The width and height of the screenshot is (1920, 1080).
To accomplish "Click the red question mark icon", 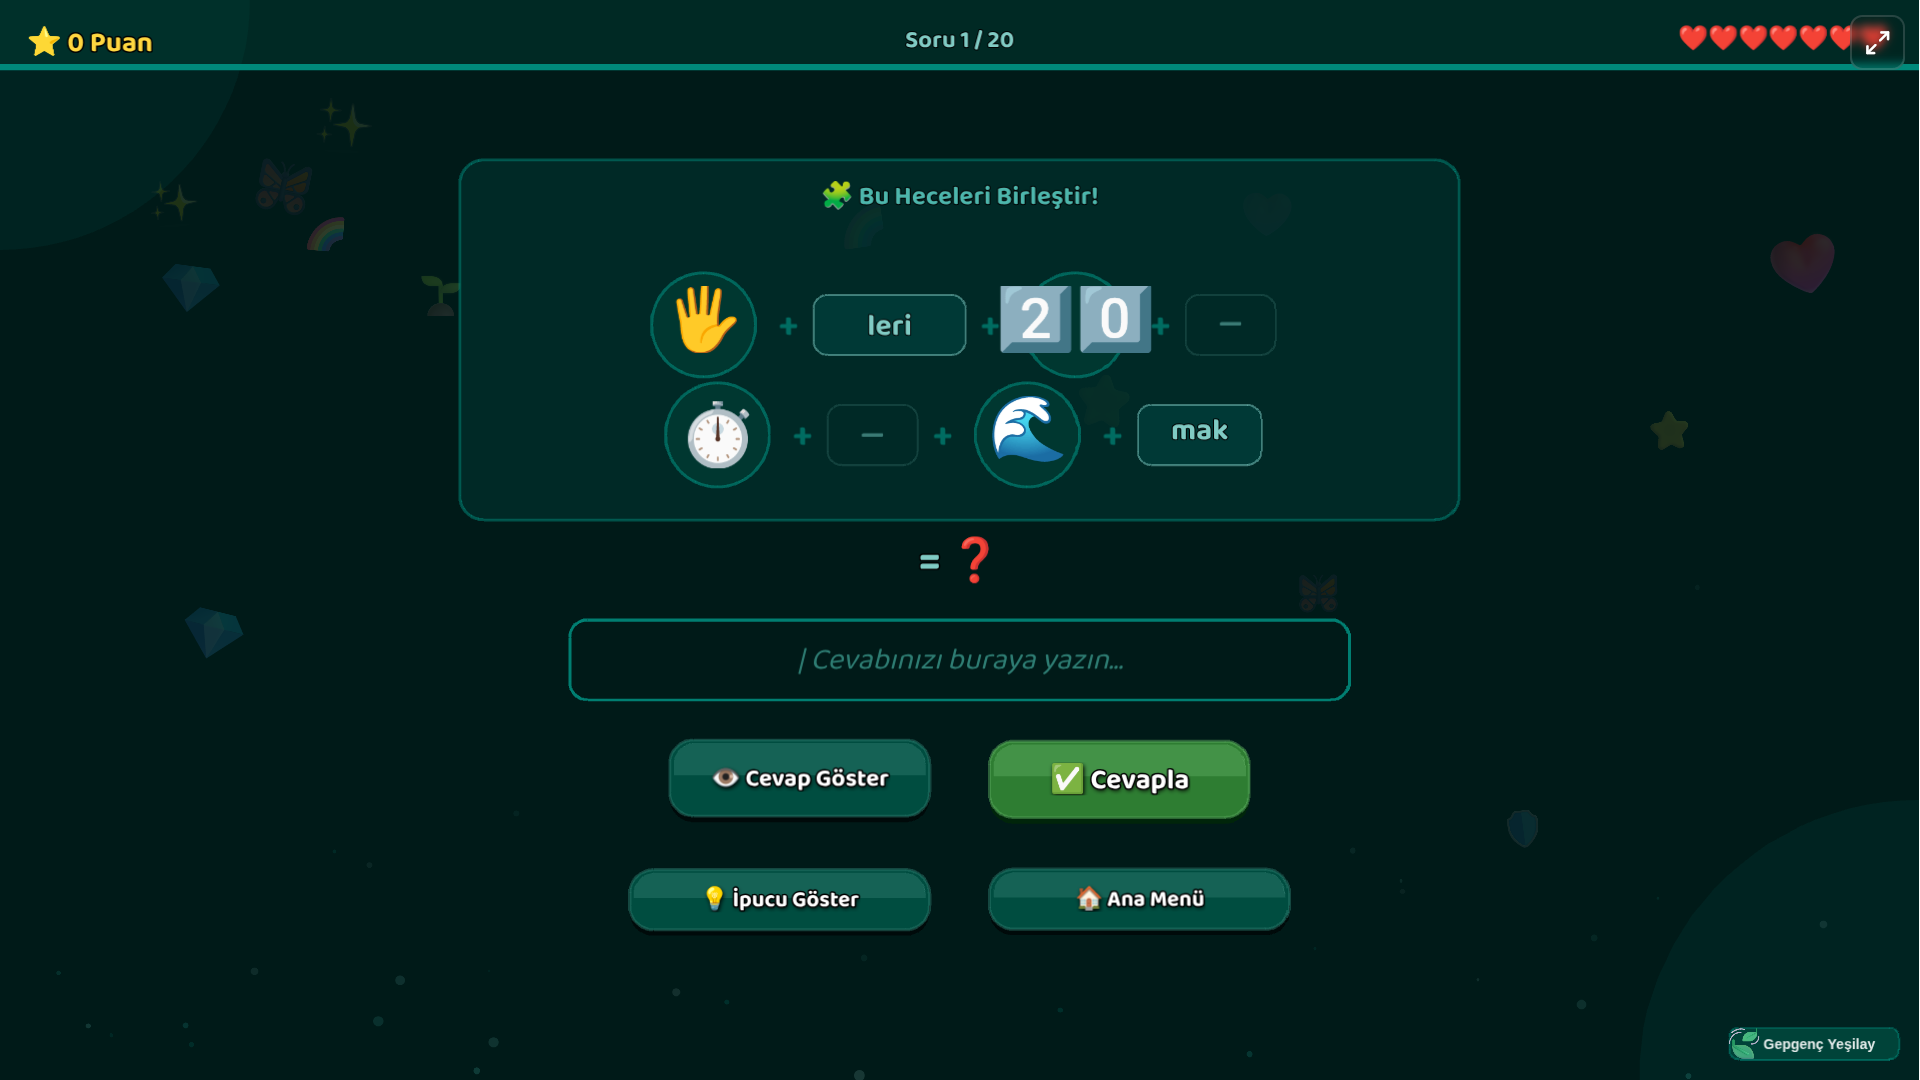I will 974,560.
